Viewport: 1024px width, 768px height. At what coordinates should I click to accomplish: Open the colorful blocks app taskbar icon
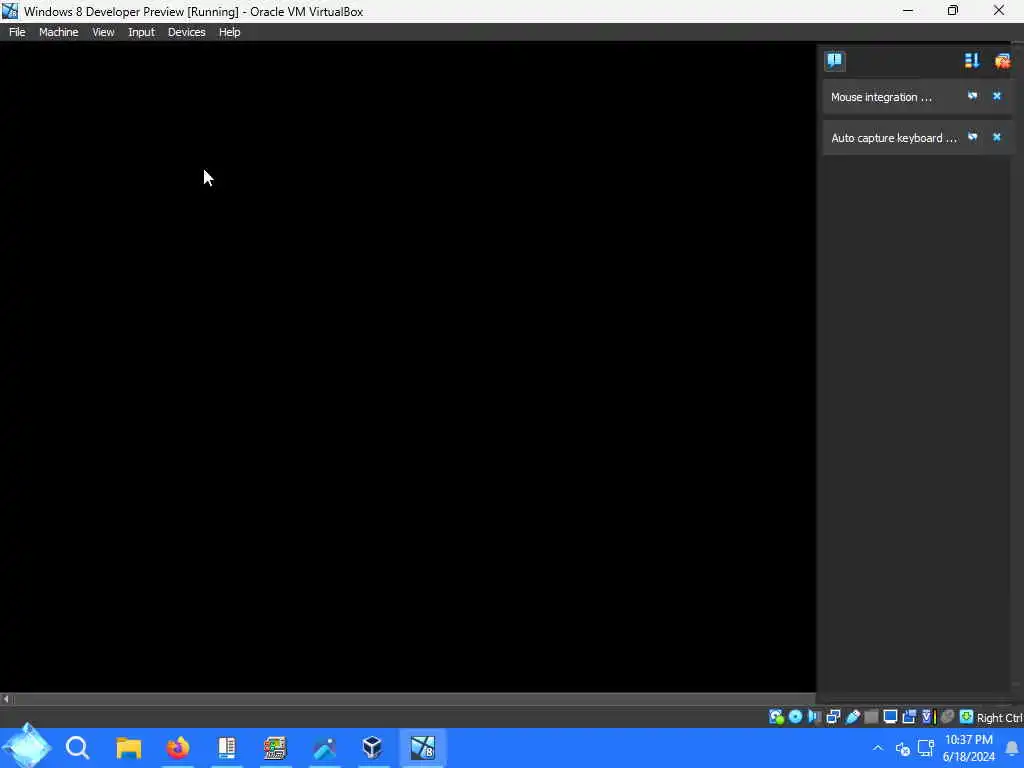[x=275, y=748]
